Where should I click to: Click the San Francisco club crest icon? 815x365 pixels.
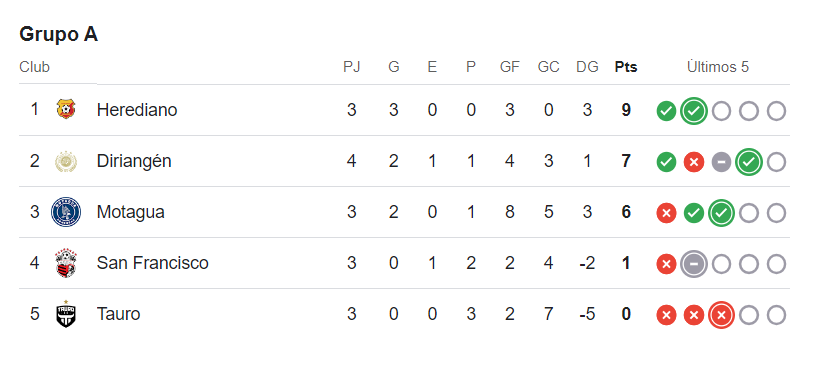click(66, 263)
